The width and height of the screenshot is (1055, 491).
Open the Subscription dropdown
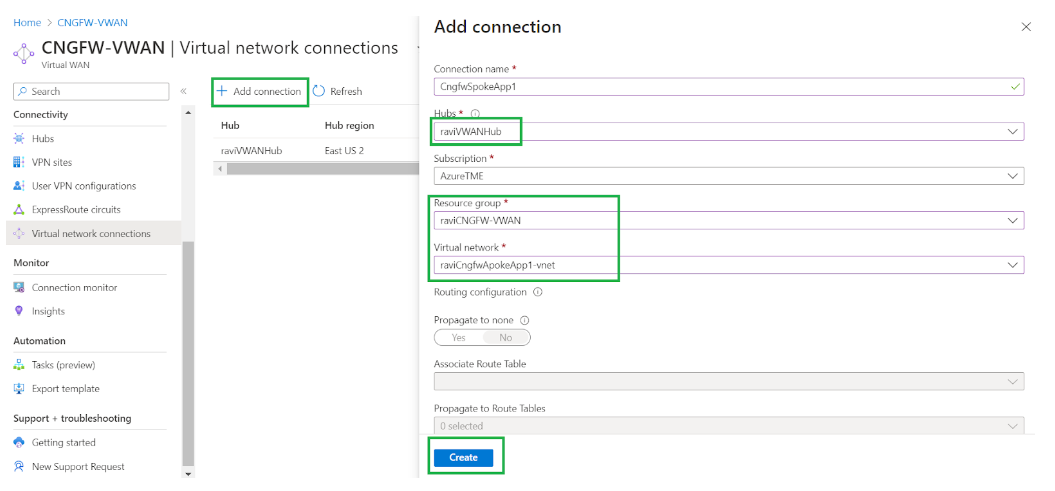pyautogui.click(x=1014, y=176)
